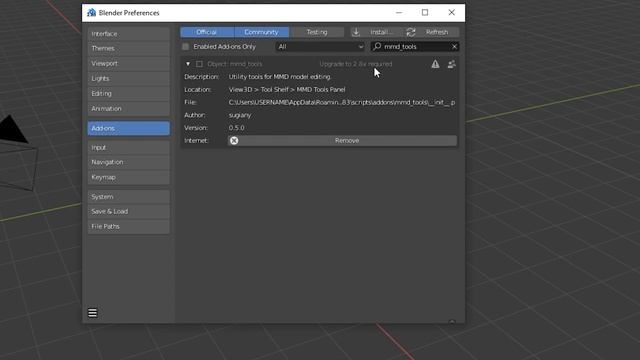
Task: Select the Add-ons section
Action: [129, 128]
